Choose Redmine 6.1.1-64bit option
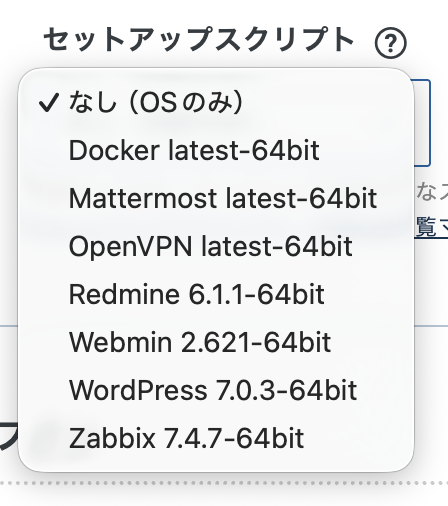Image resolution: width=448 pixels, height=506 pixels. [x=216, y=294]
